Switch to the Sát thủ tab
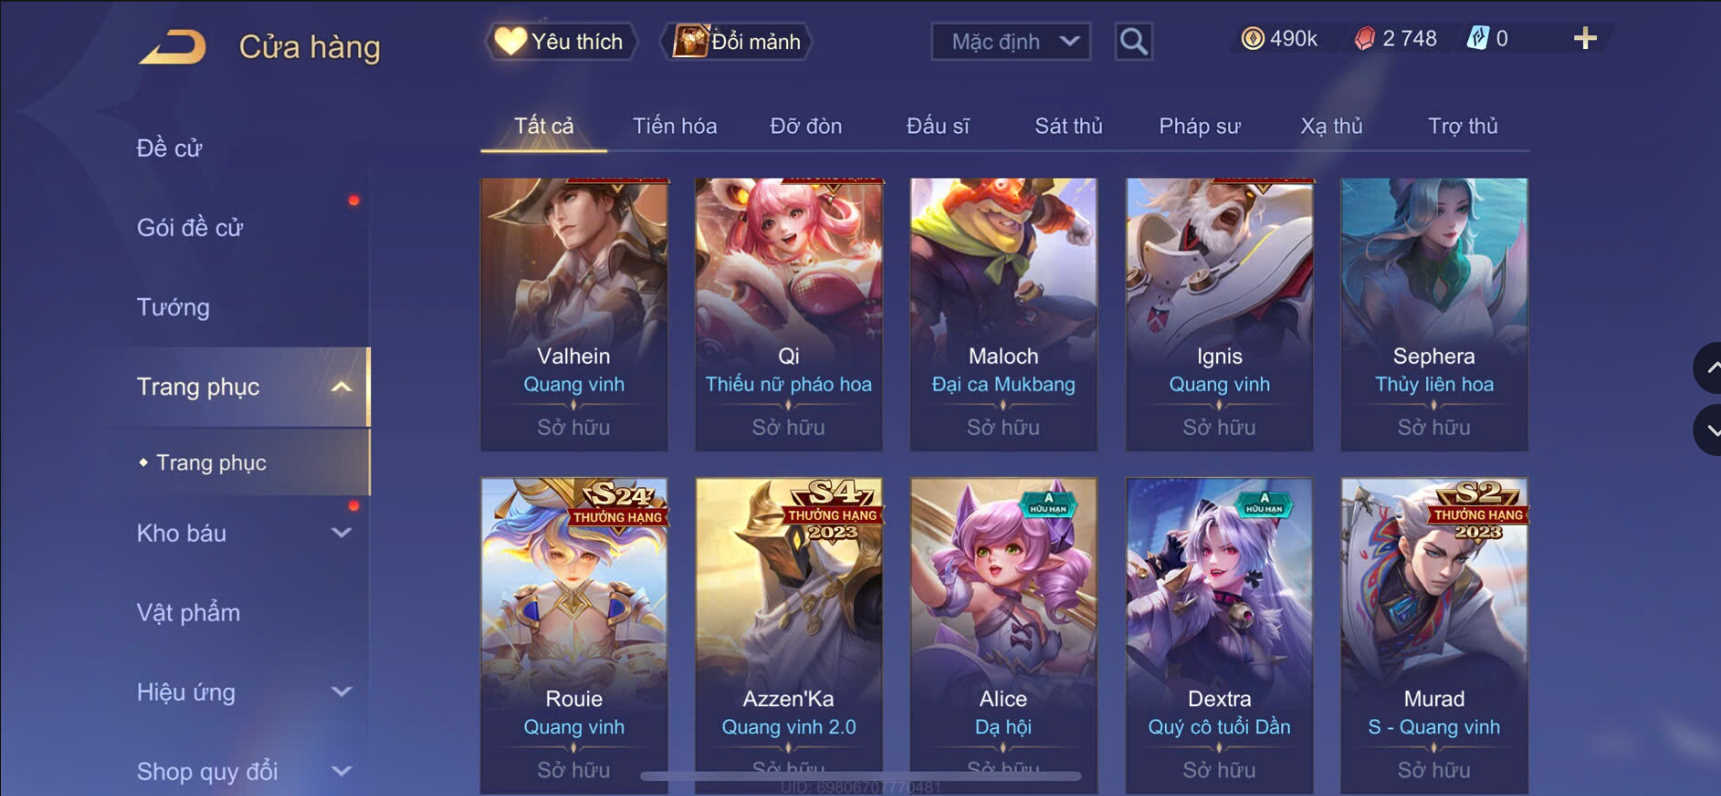 pos(1068,126)
